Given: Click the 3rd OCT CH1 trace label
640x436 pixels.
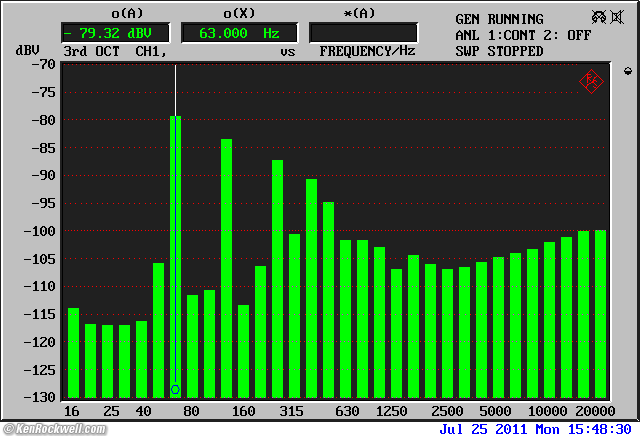Looking at the screenshot, I should 110,51.
